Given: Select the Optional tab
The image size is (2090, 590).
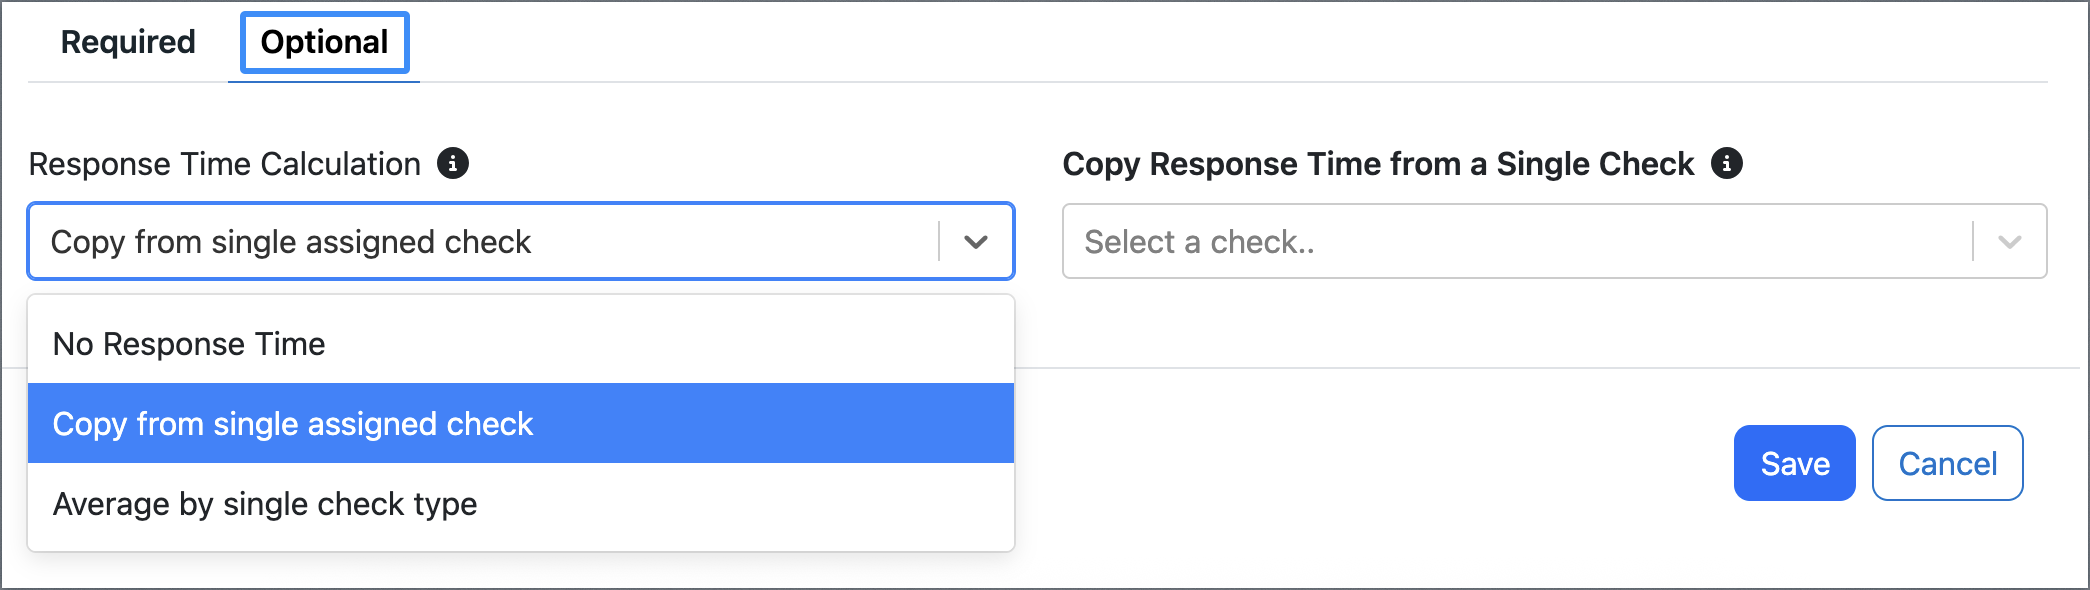Looking at the screenshot, I should [x=324, y=42].
